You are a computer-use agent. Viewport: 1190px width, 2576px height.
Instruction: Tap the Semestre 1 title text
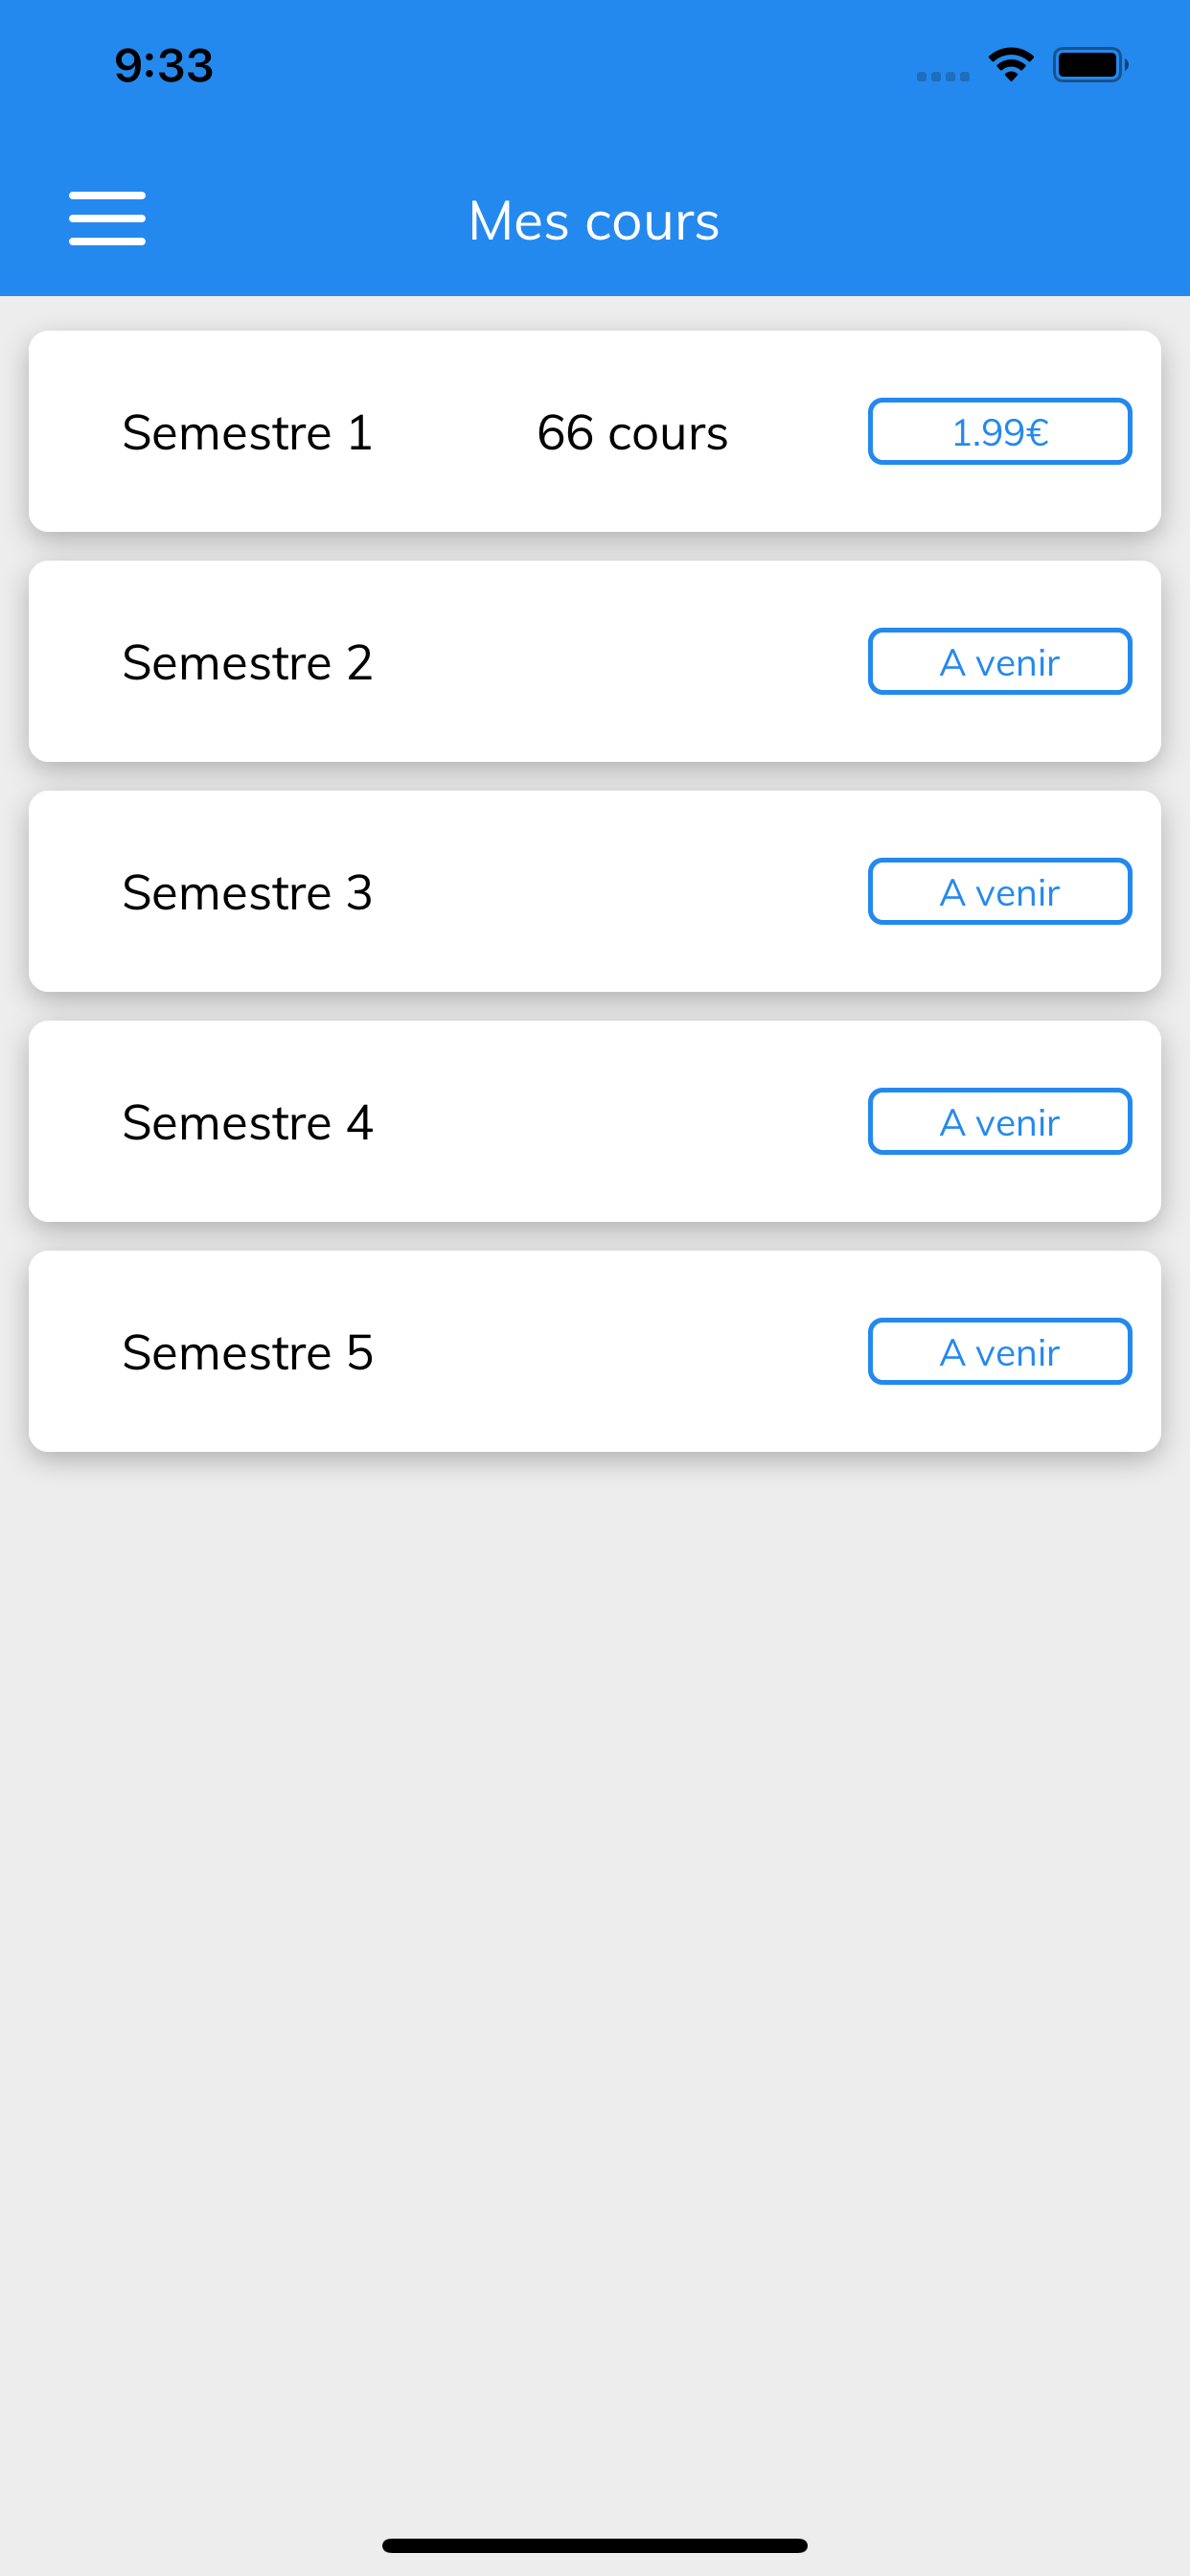pyautogui.click(x=247, y=432)
